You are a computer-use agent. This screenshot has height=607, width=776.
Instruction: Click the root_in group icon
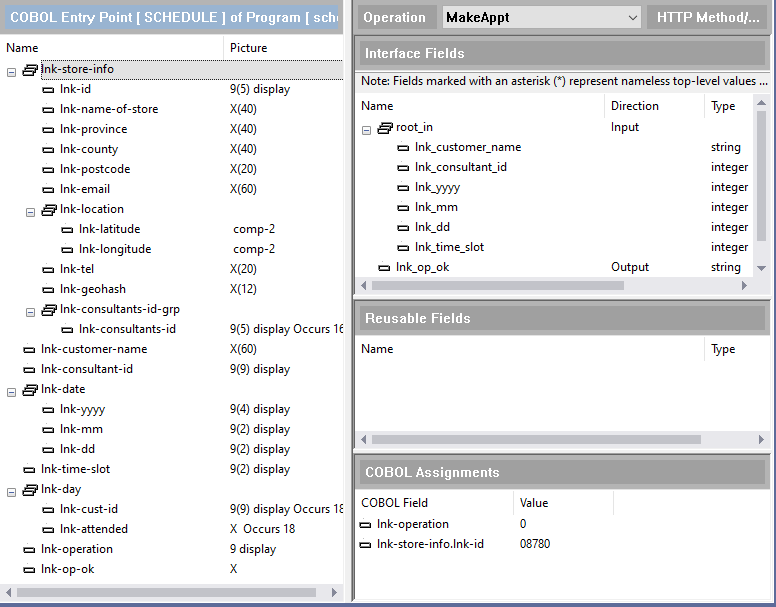click(x=385, y=127)
